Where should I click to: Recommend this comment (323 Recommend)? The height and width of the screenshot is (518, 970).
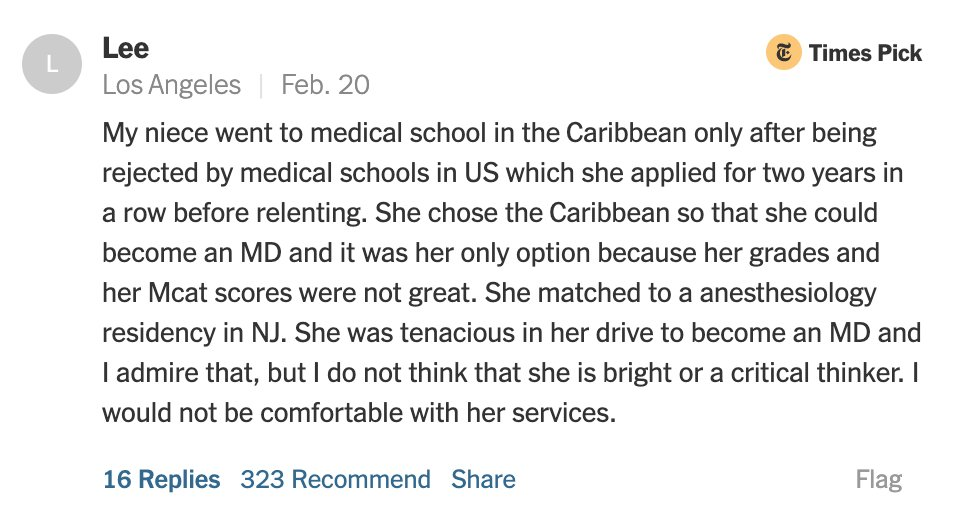(x=336, y=480)
